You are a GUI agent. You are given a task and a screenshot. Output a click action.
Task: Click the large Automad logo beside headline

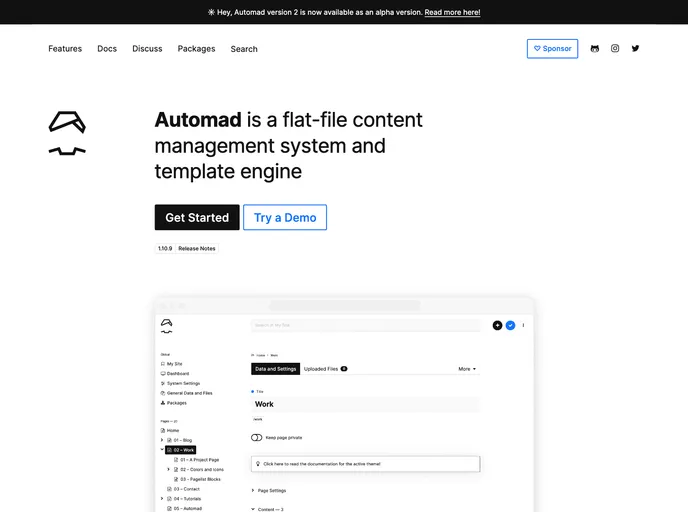click(67, 133)
